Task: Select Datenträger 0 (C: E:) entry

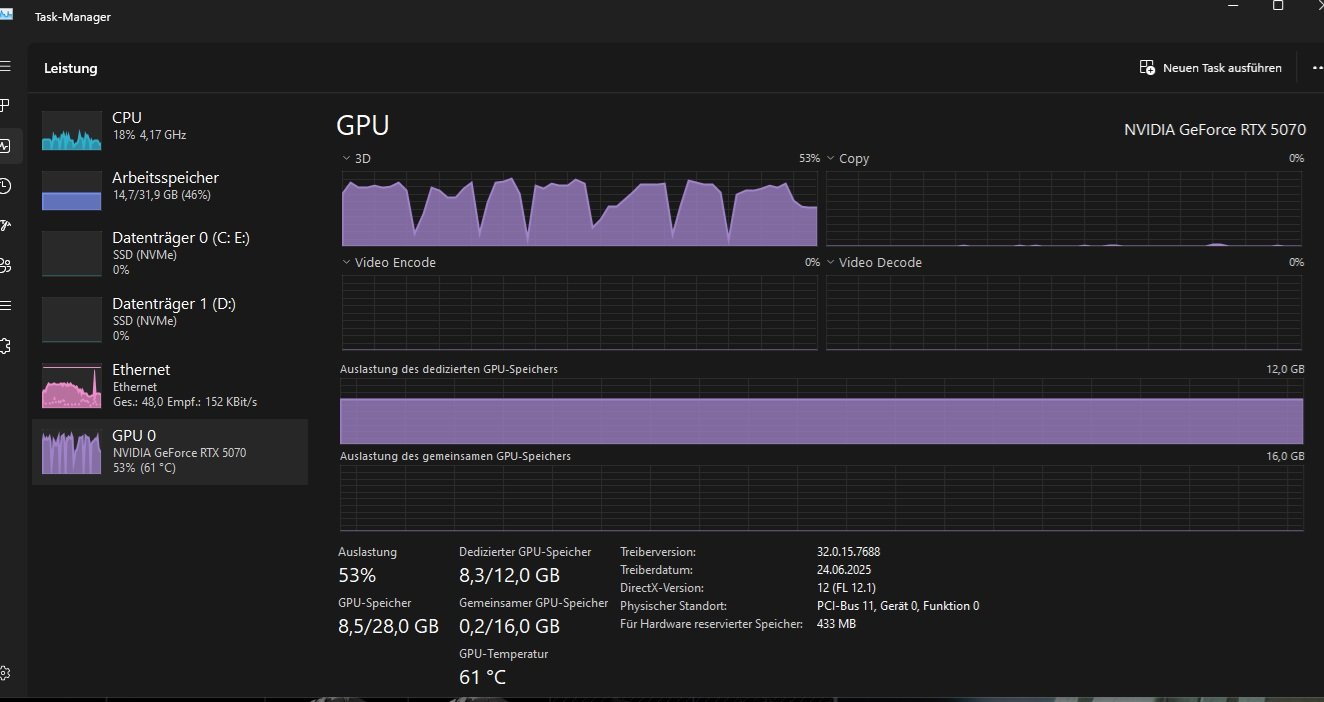Action: [170, 252]
